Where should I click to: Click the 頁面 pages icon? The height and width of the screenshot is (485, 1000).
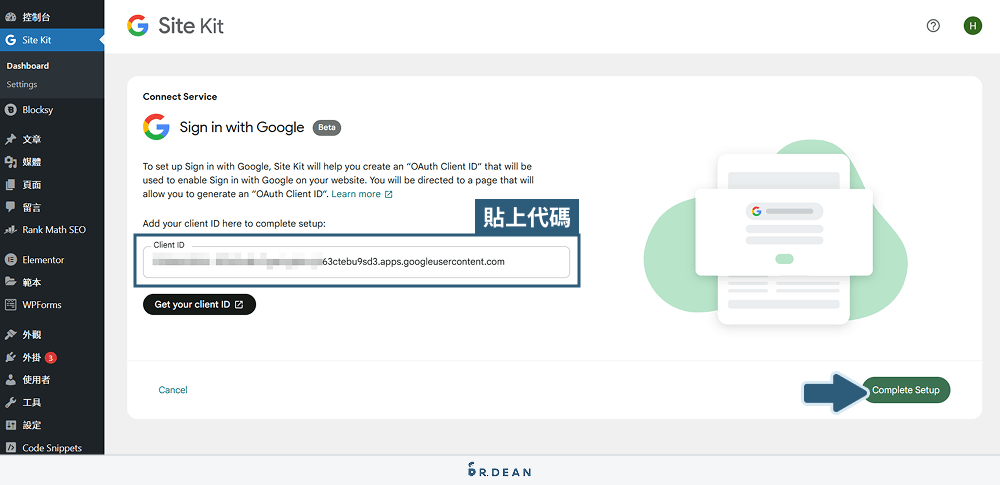[10, 185]
